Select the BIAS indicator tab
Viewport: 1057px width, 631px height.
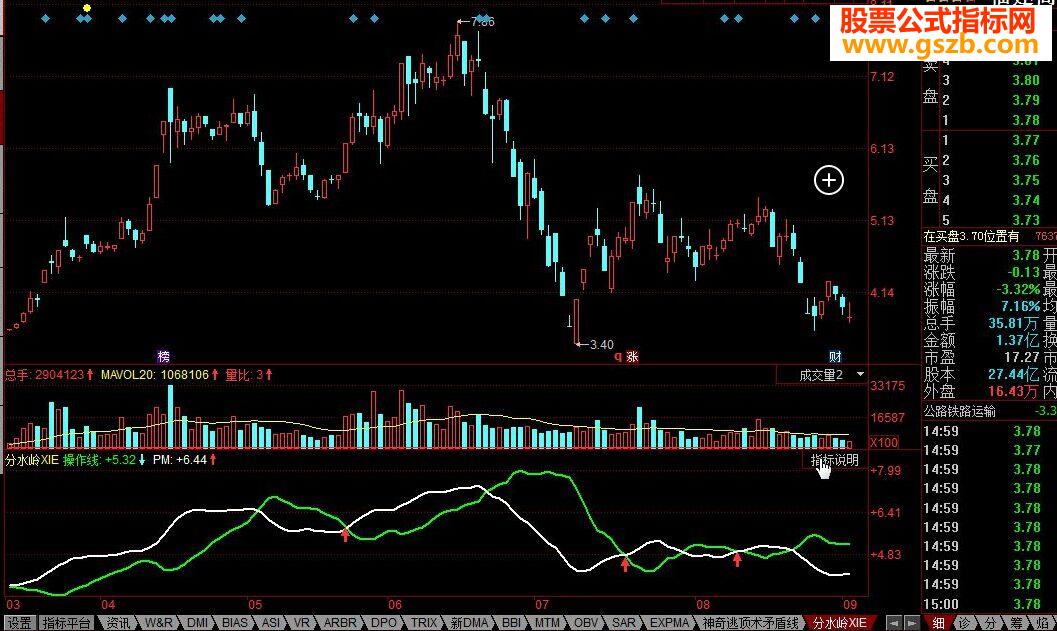(x=235, y=623)
